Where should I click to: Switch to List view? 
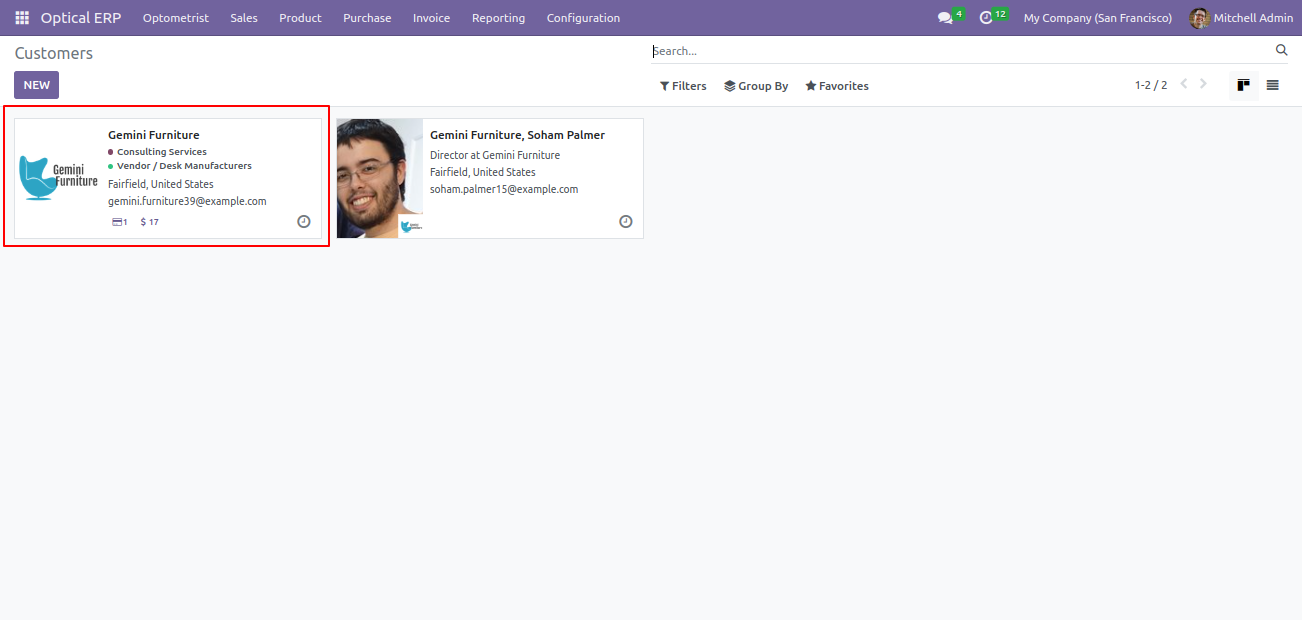1273,85
